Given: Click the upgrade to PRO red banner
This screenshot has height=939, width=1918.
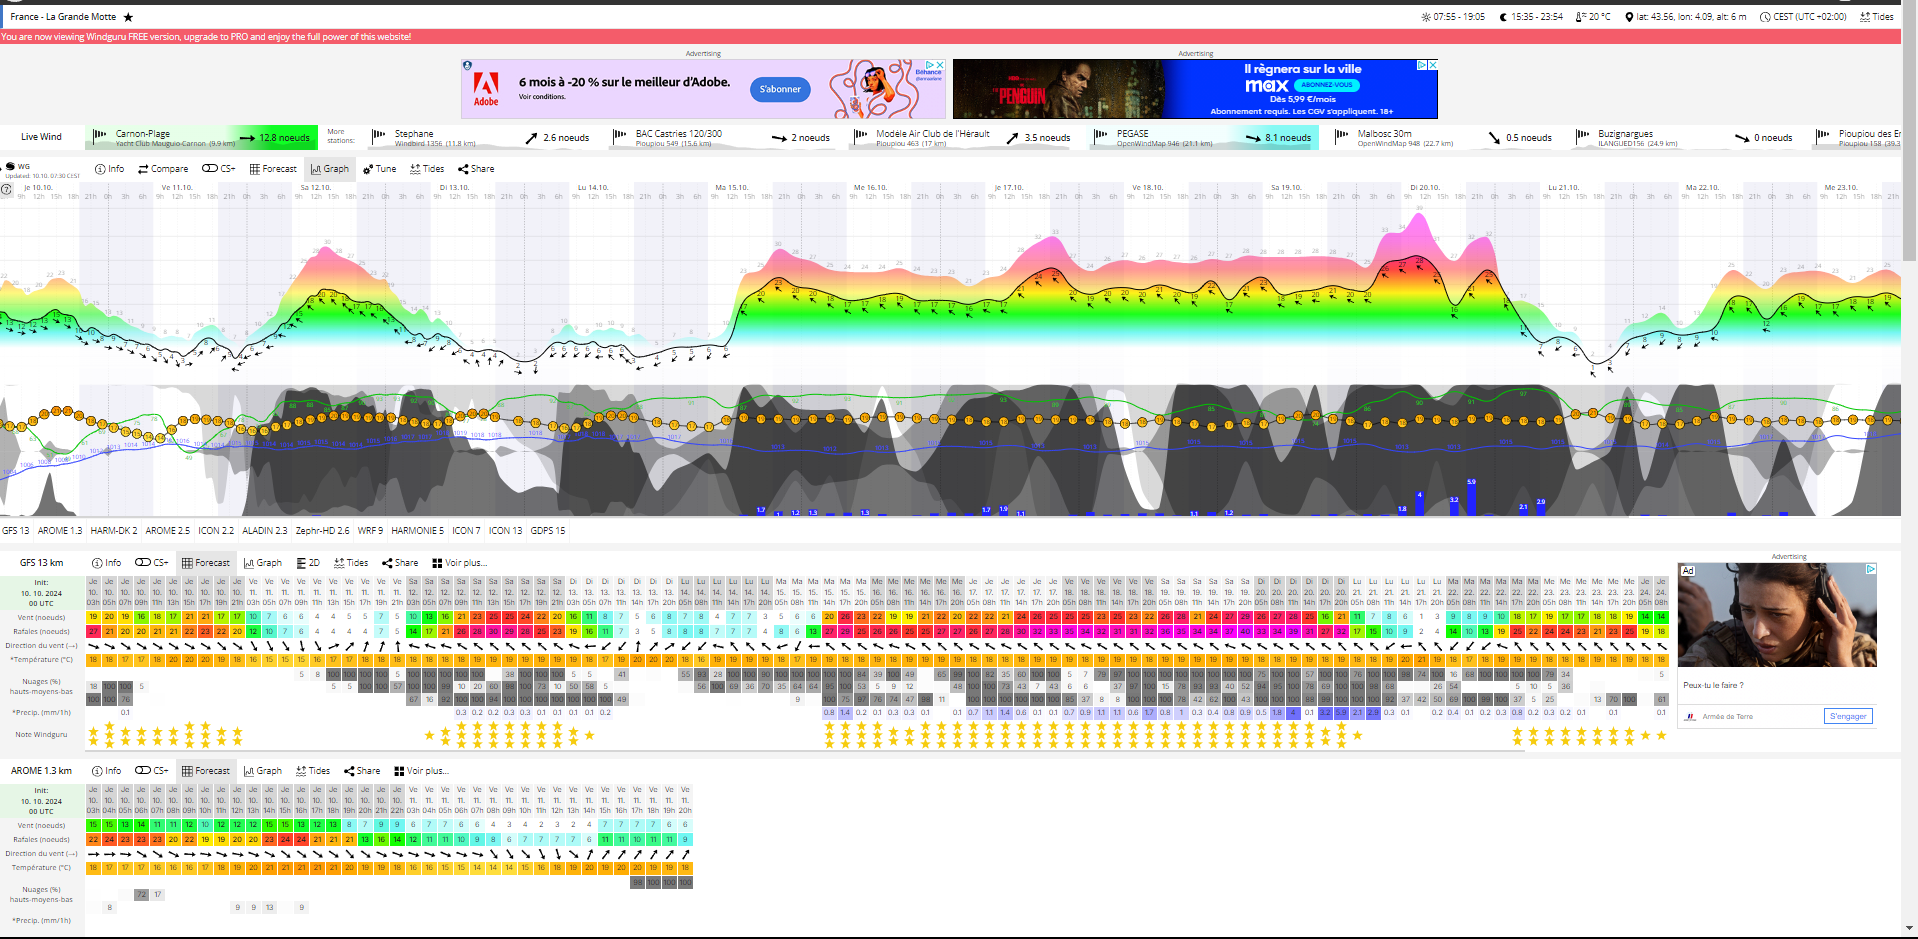Looking at the screenshot, I should click(x=206, y=37).
